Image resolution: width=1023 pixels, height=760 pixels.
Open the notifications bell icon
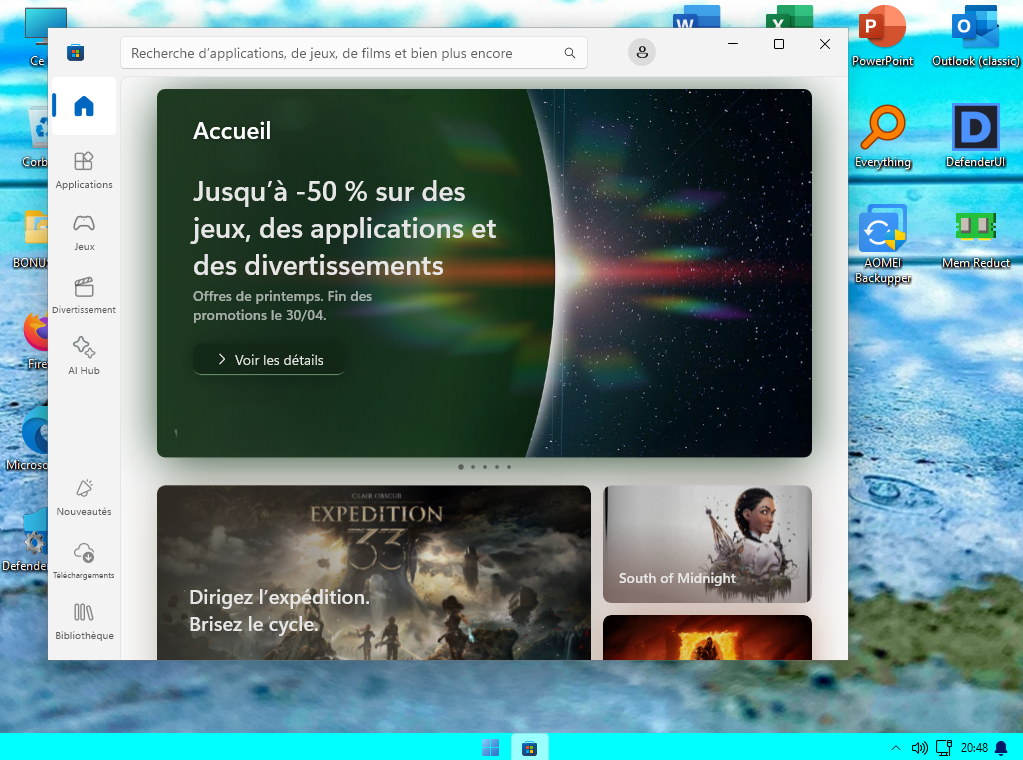pos(1001,748)
